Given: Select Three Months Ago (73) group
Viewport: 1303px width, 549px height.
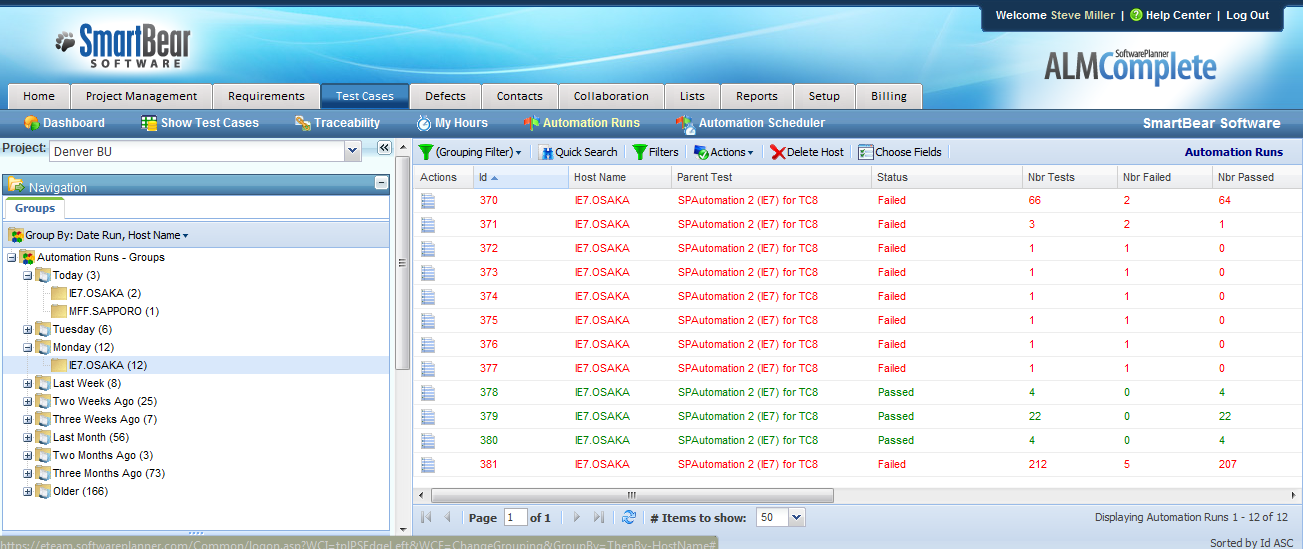Looking at the screenshot, I should click(x=109, y=473).
